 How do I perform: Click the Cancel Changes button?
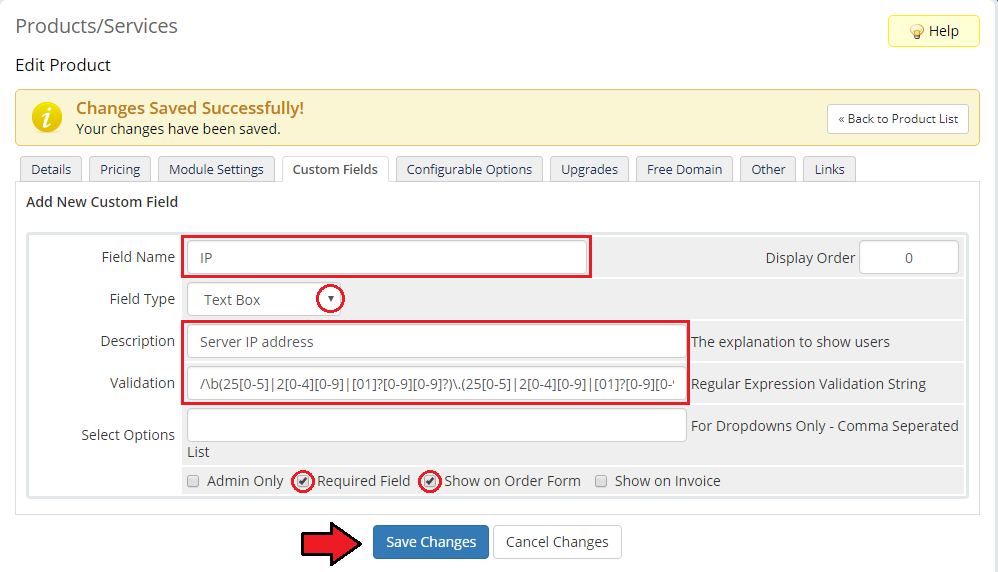point(557,542)
